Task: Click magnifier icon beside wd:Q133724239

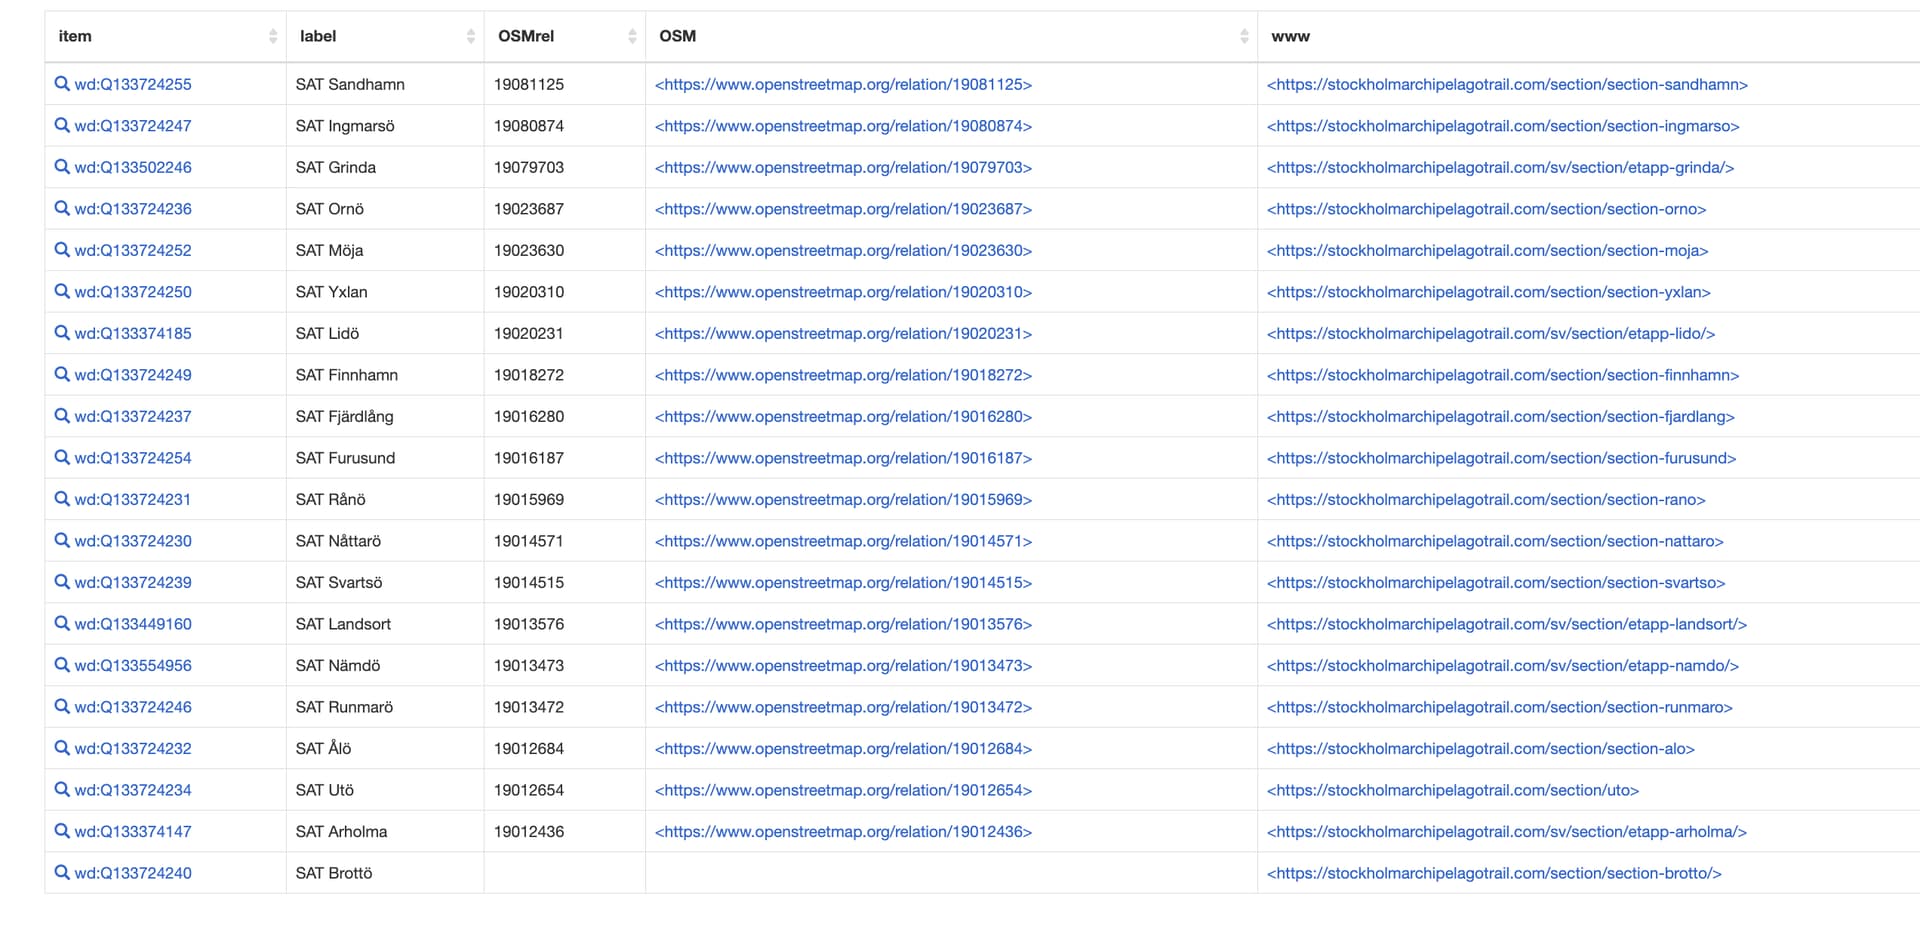Action: click(x=62, y=582)
